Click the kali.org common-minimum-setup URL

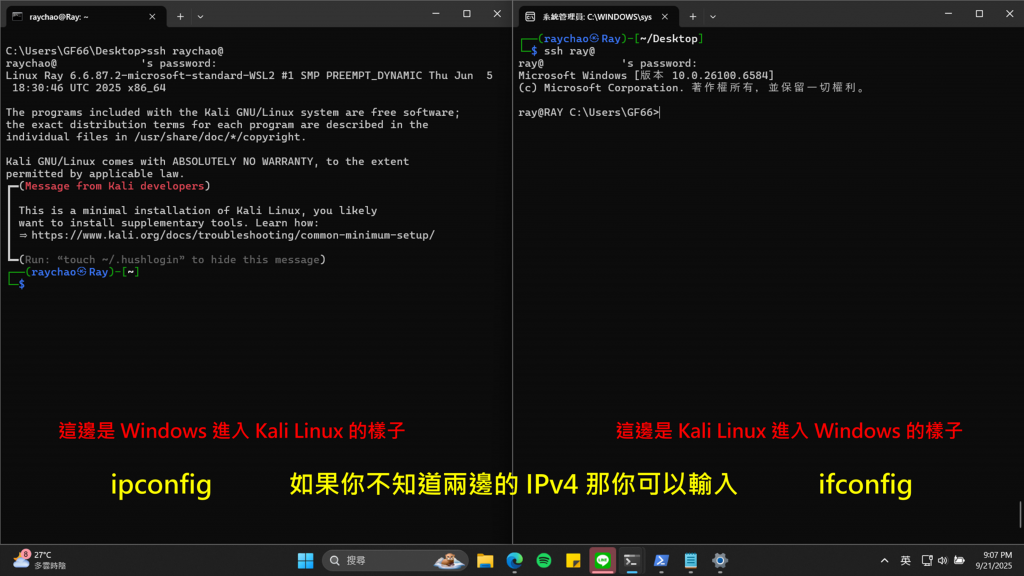[233, 235]
